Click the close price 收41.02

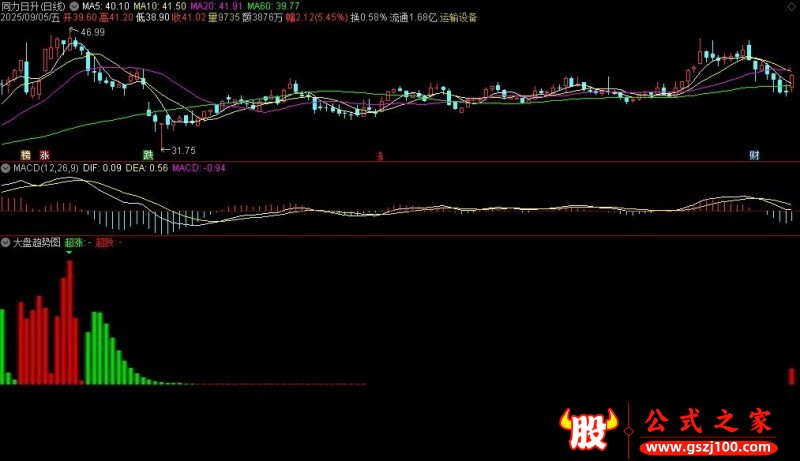click(189, 18)
